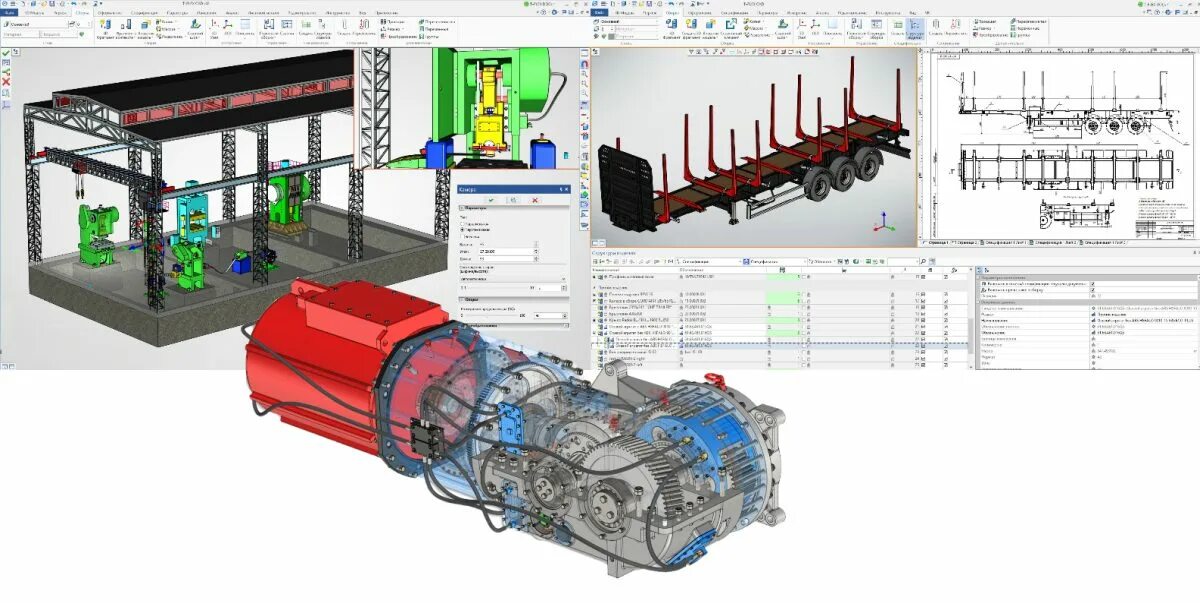Select the unselected projection radio in Камера dialog
The width and height of the screenshot is (1200, 603).
point(462,224)
